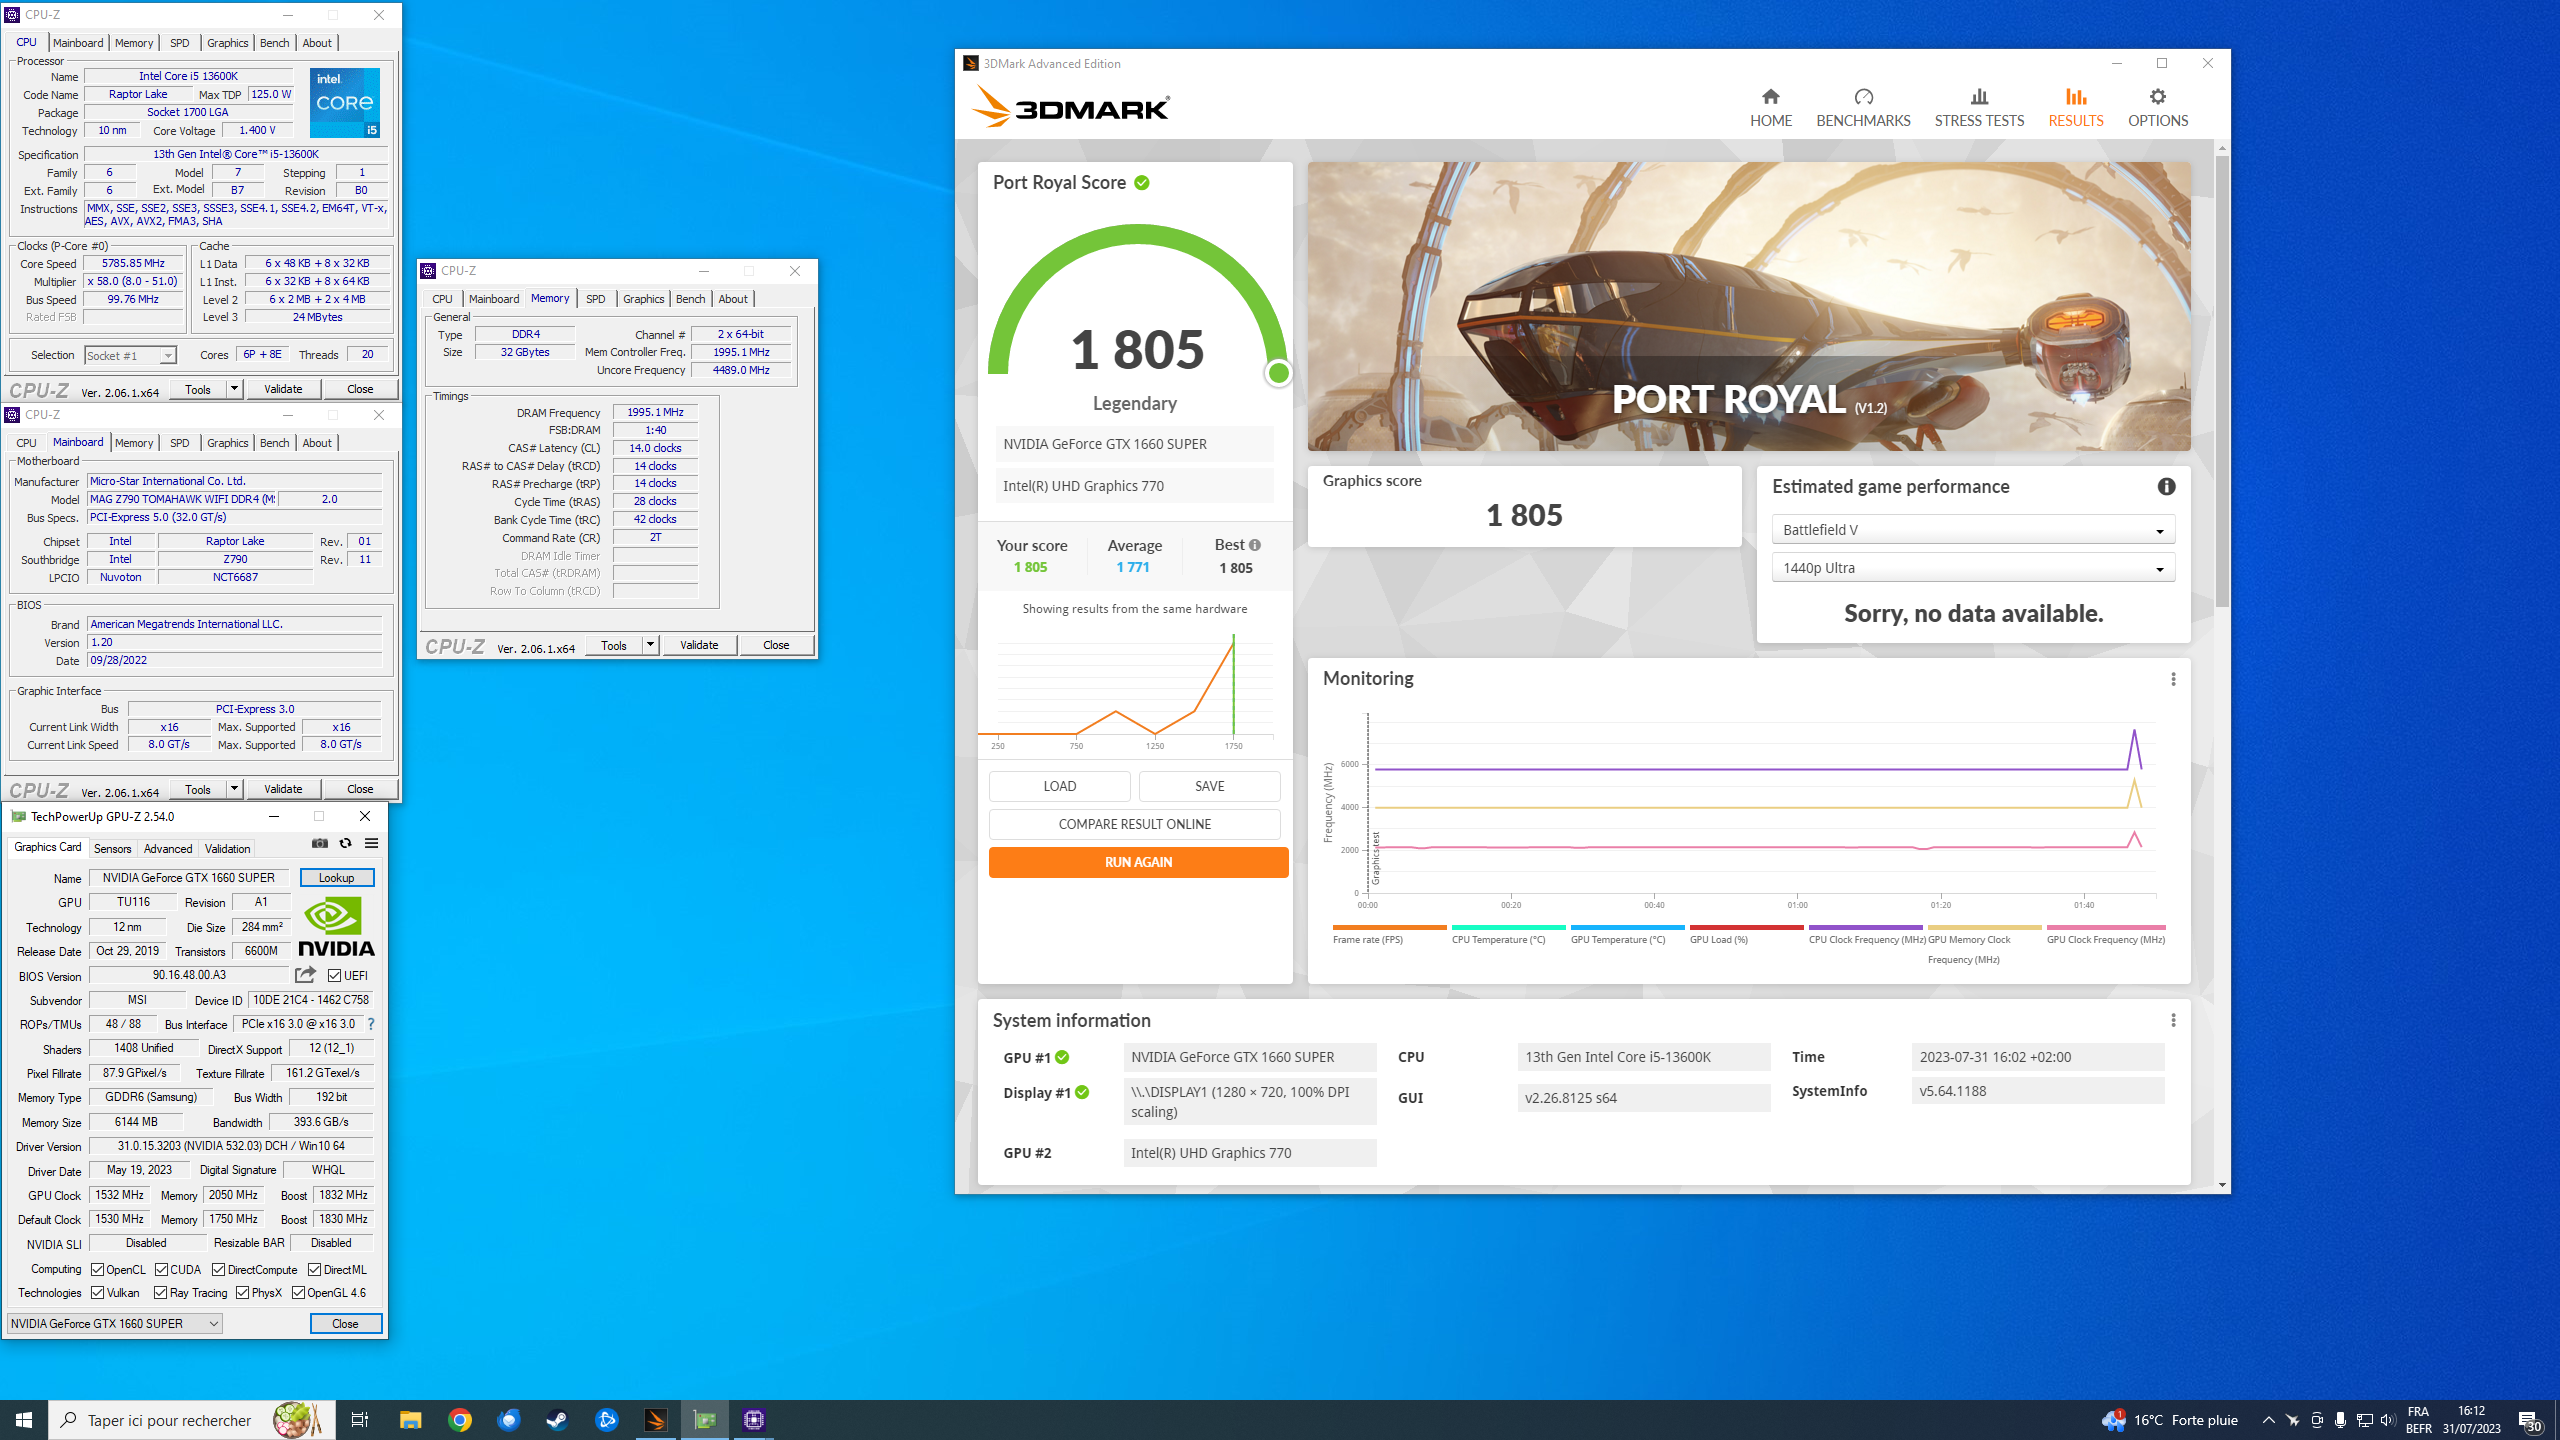Open the System information three-dot menu
The width and height of the screenshot is (2560, 1440).
coord(2173,1020)
